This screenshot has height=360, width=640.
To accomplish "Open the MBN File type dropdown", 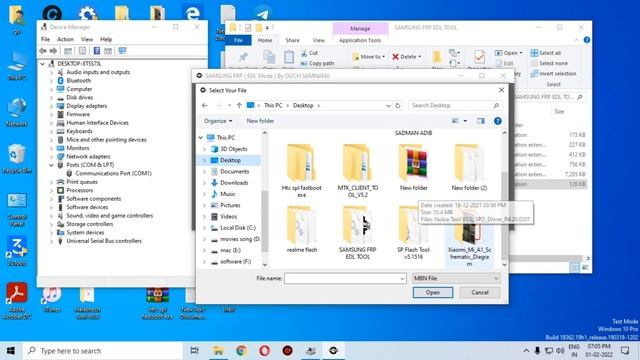I will [x=456, y=278].
